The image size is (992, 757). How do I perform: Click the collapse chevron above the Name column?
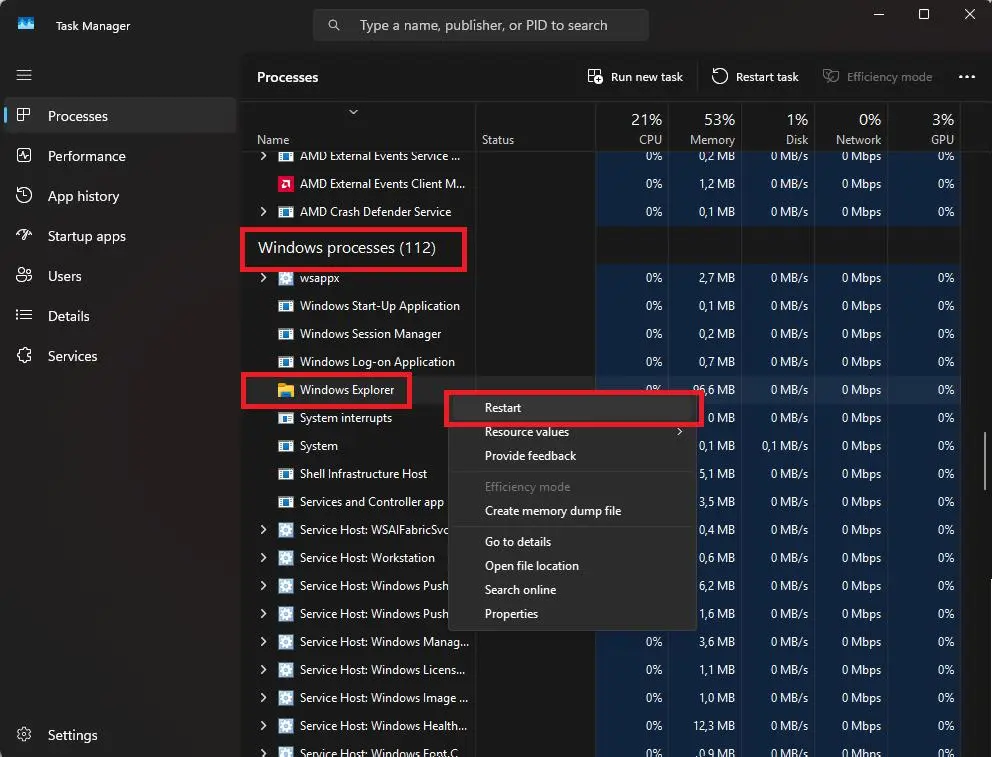pyautogui.click(x=354, y=112)
